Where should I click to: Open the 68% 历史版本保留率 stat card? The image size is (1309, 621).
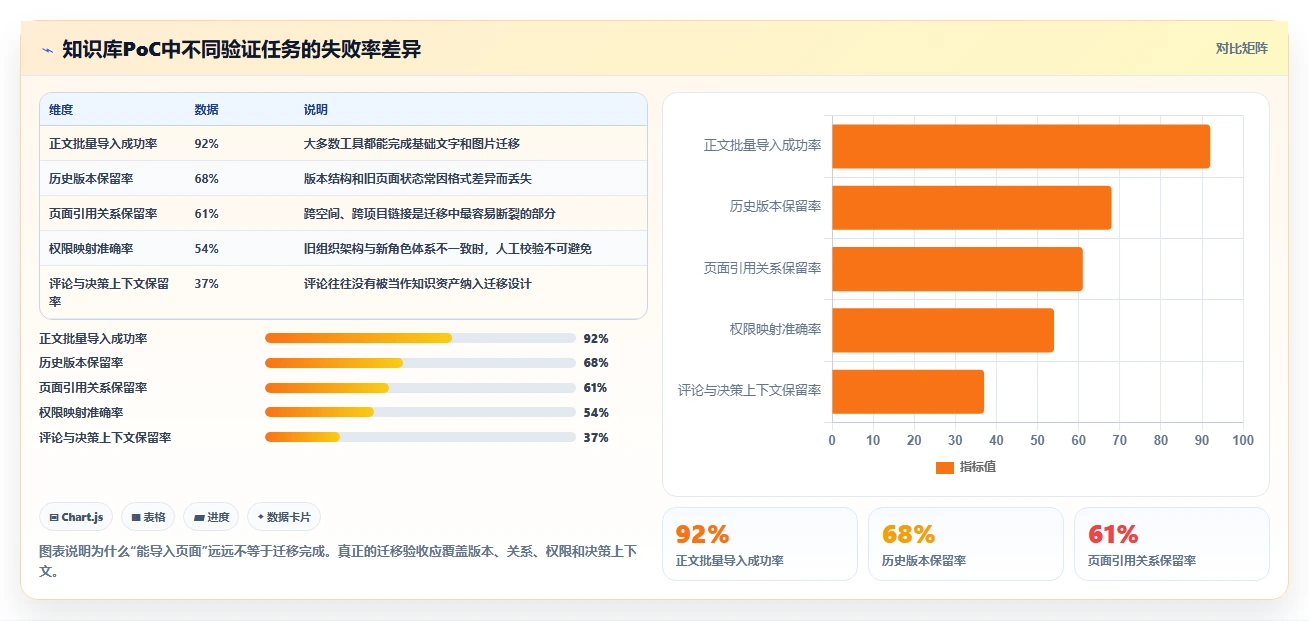click(966, 544)
